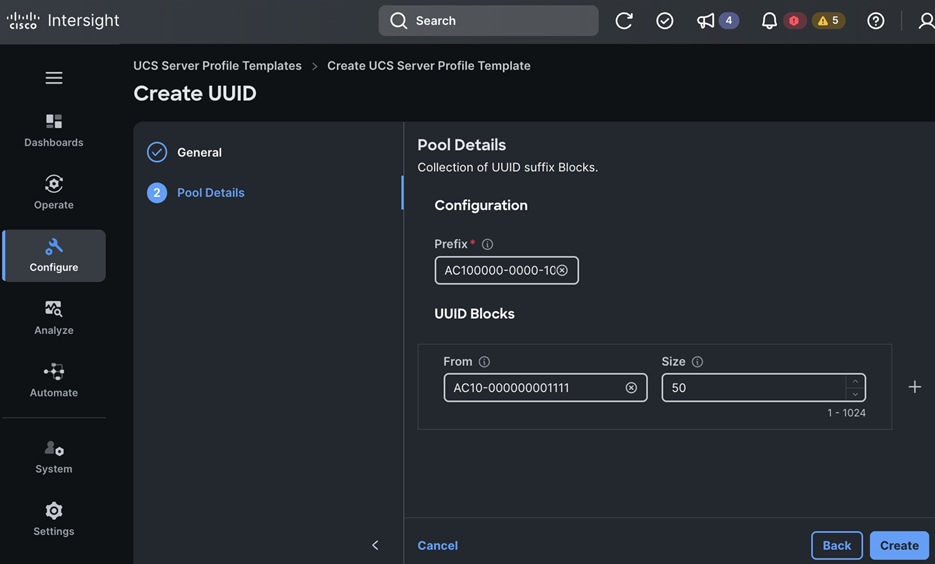Click Cancel to abort UUID creation
This screenshot has width=935, height=564.
(438, 546)
